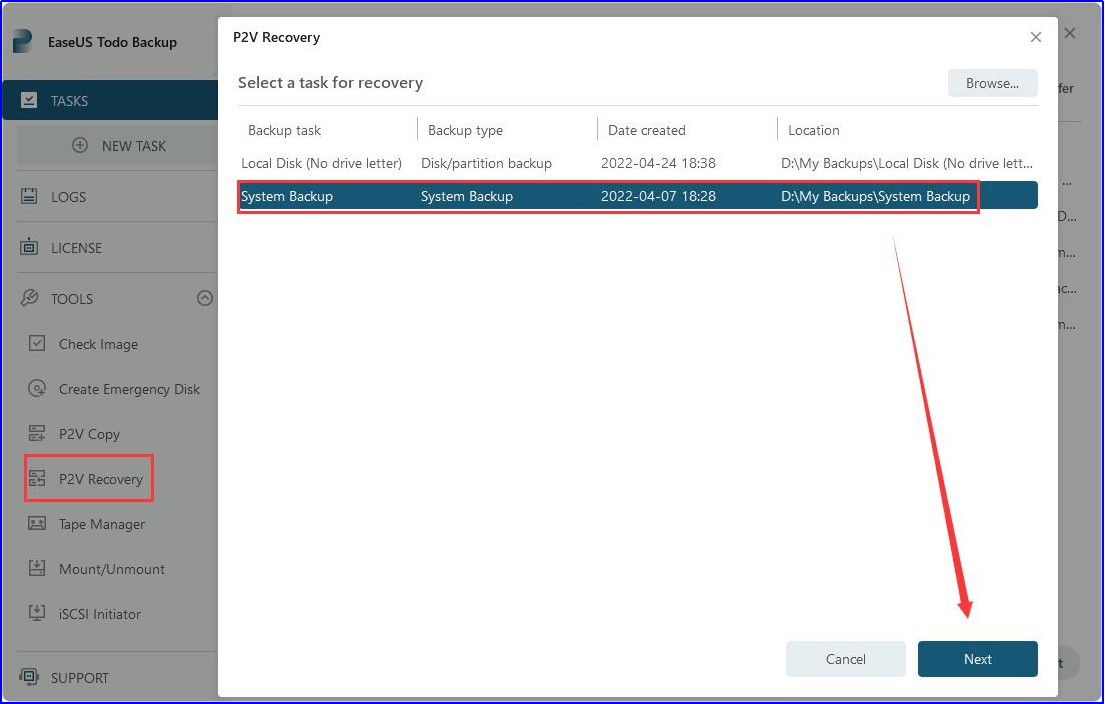Create a NEW TASK

tap(117, 146)
